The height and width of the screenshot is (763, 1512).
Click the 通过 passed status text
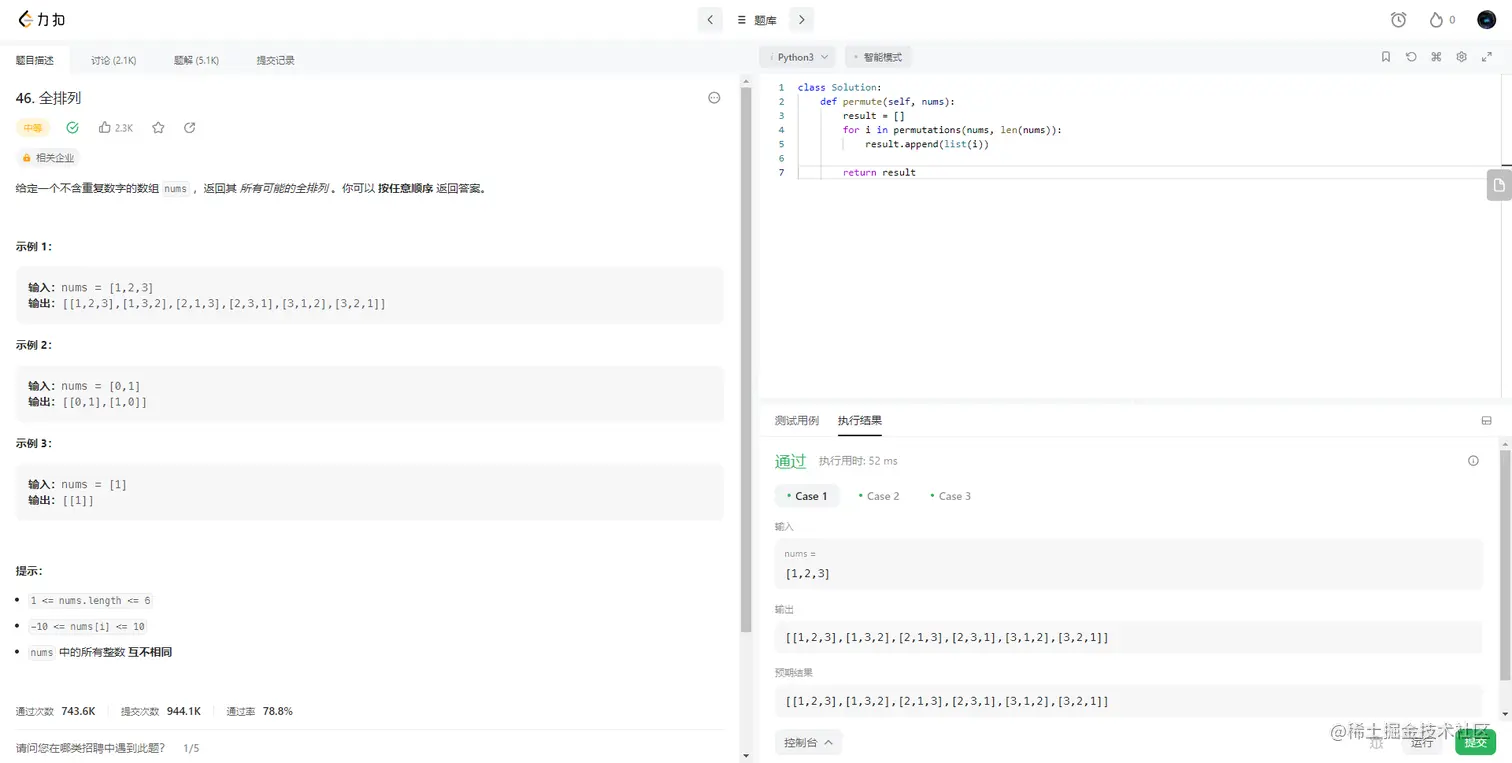pos(790,461)
